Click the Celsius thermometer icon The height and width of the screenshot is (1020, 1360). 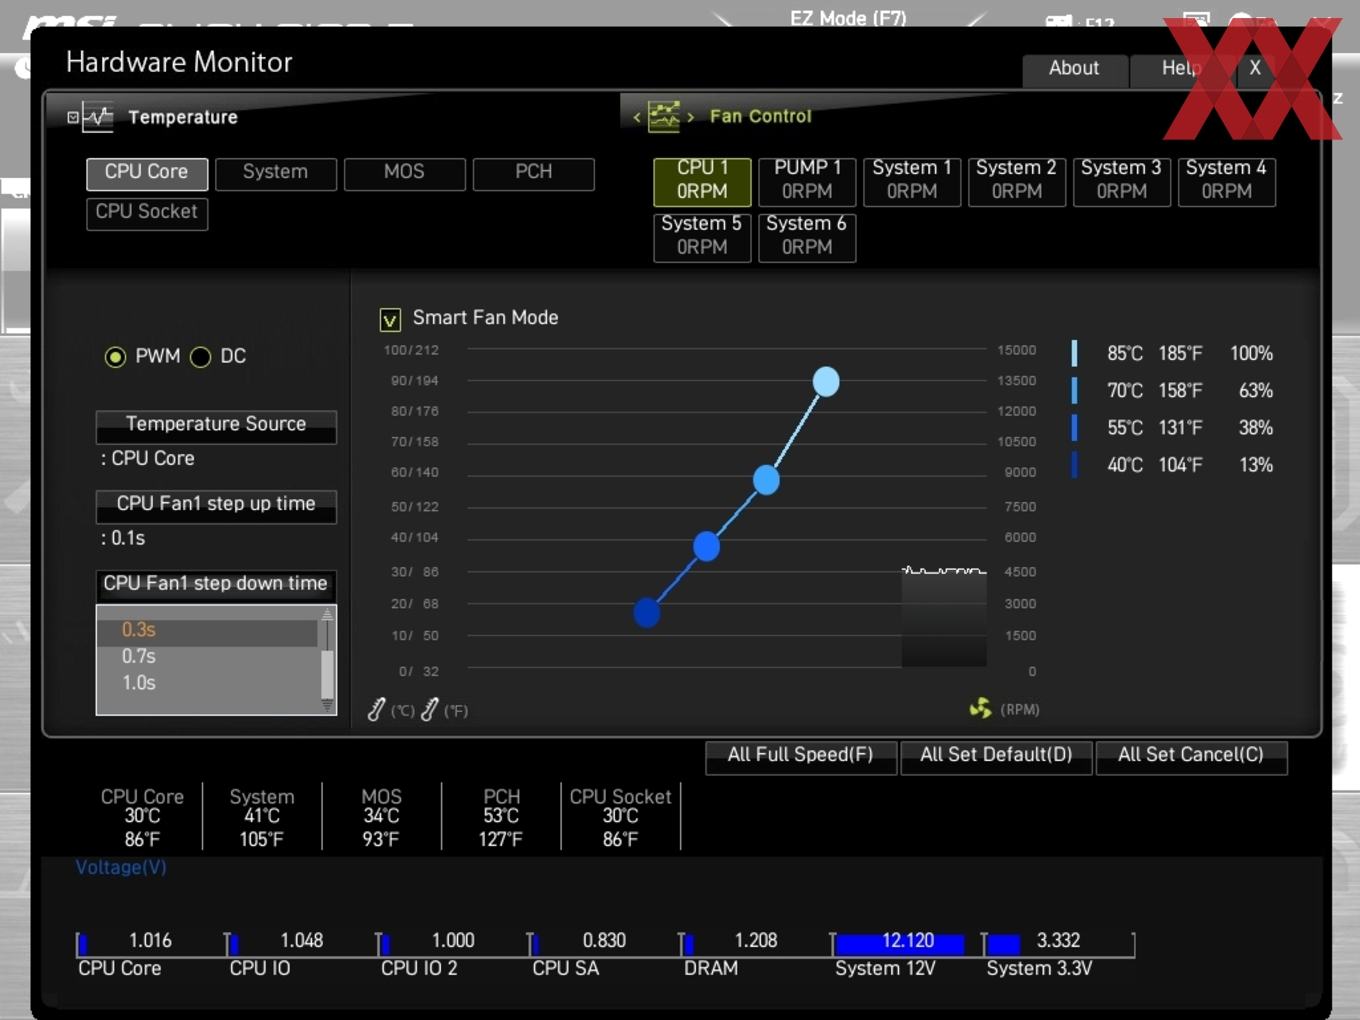coord(376,710)
